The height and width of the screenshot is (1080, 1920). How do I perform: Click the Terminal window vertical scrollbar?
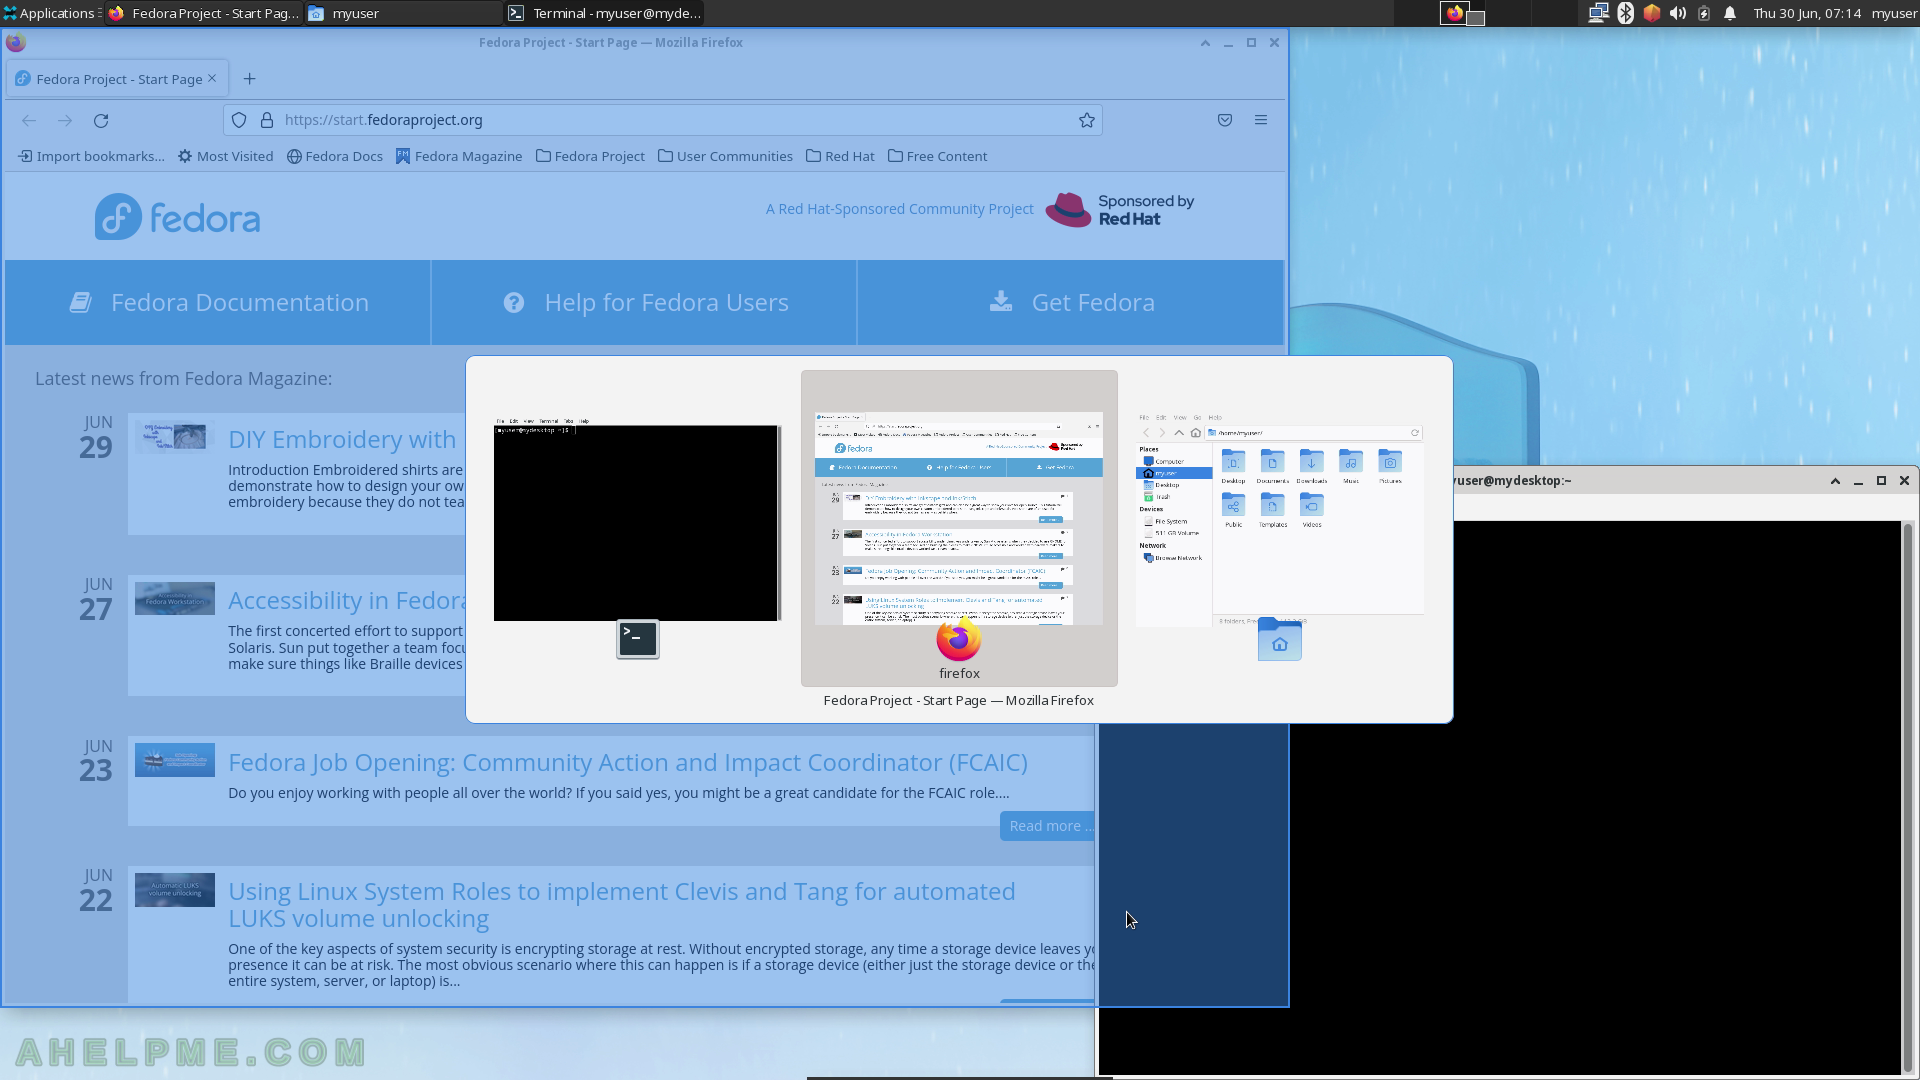(x=1908, y=795)
